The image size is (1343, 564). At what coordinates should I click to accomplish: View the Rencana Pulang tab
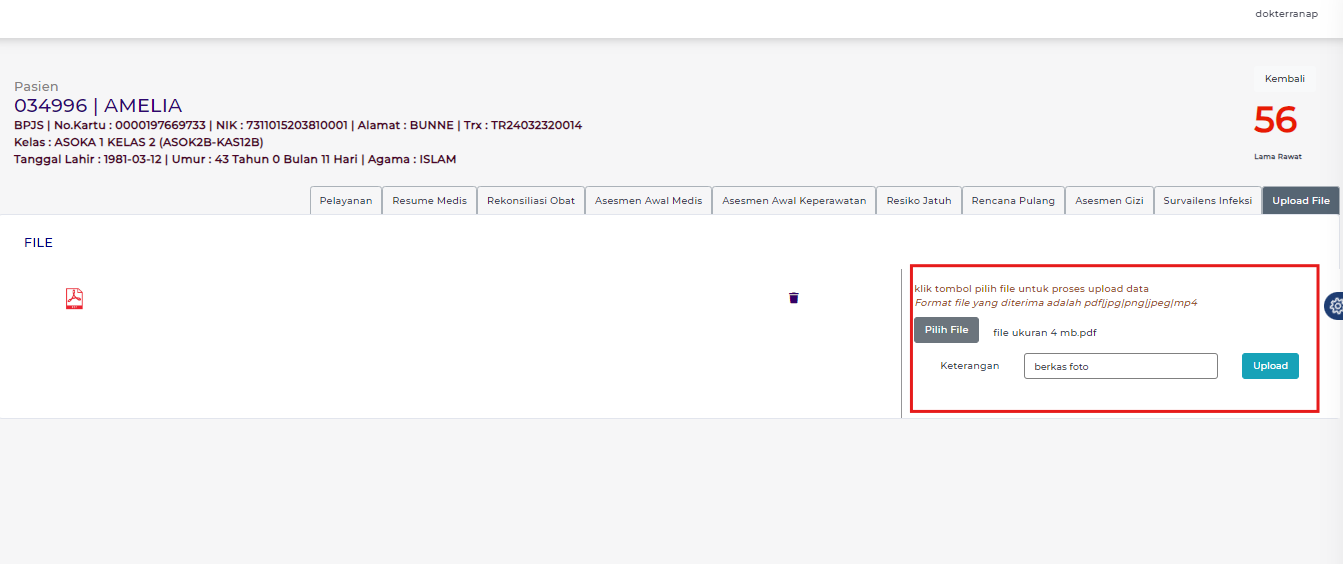tap(1013, 201)
